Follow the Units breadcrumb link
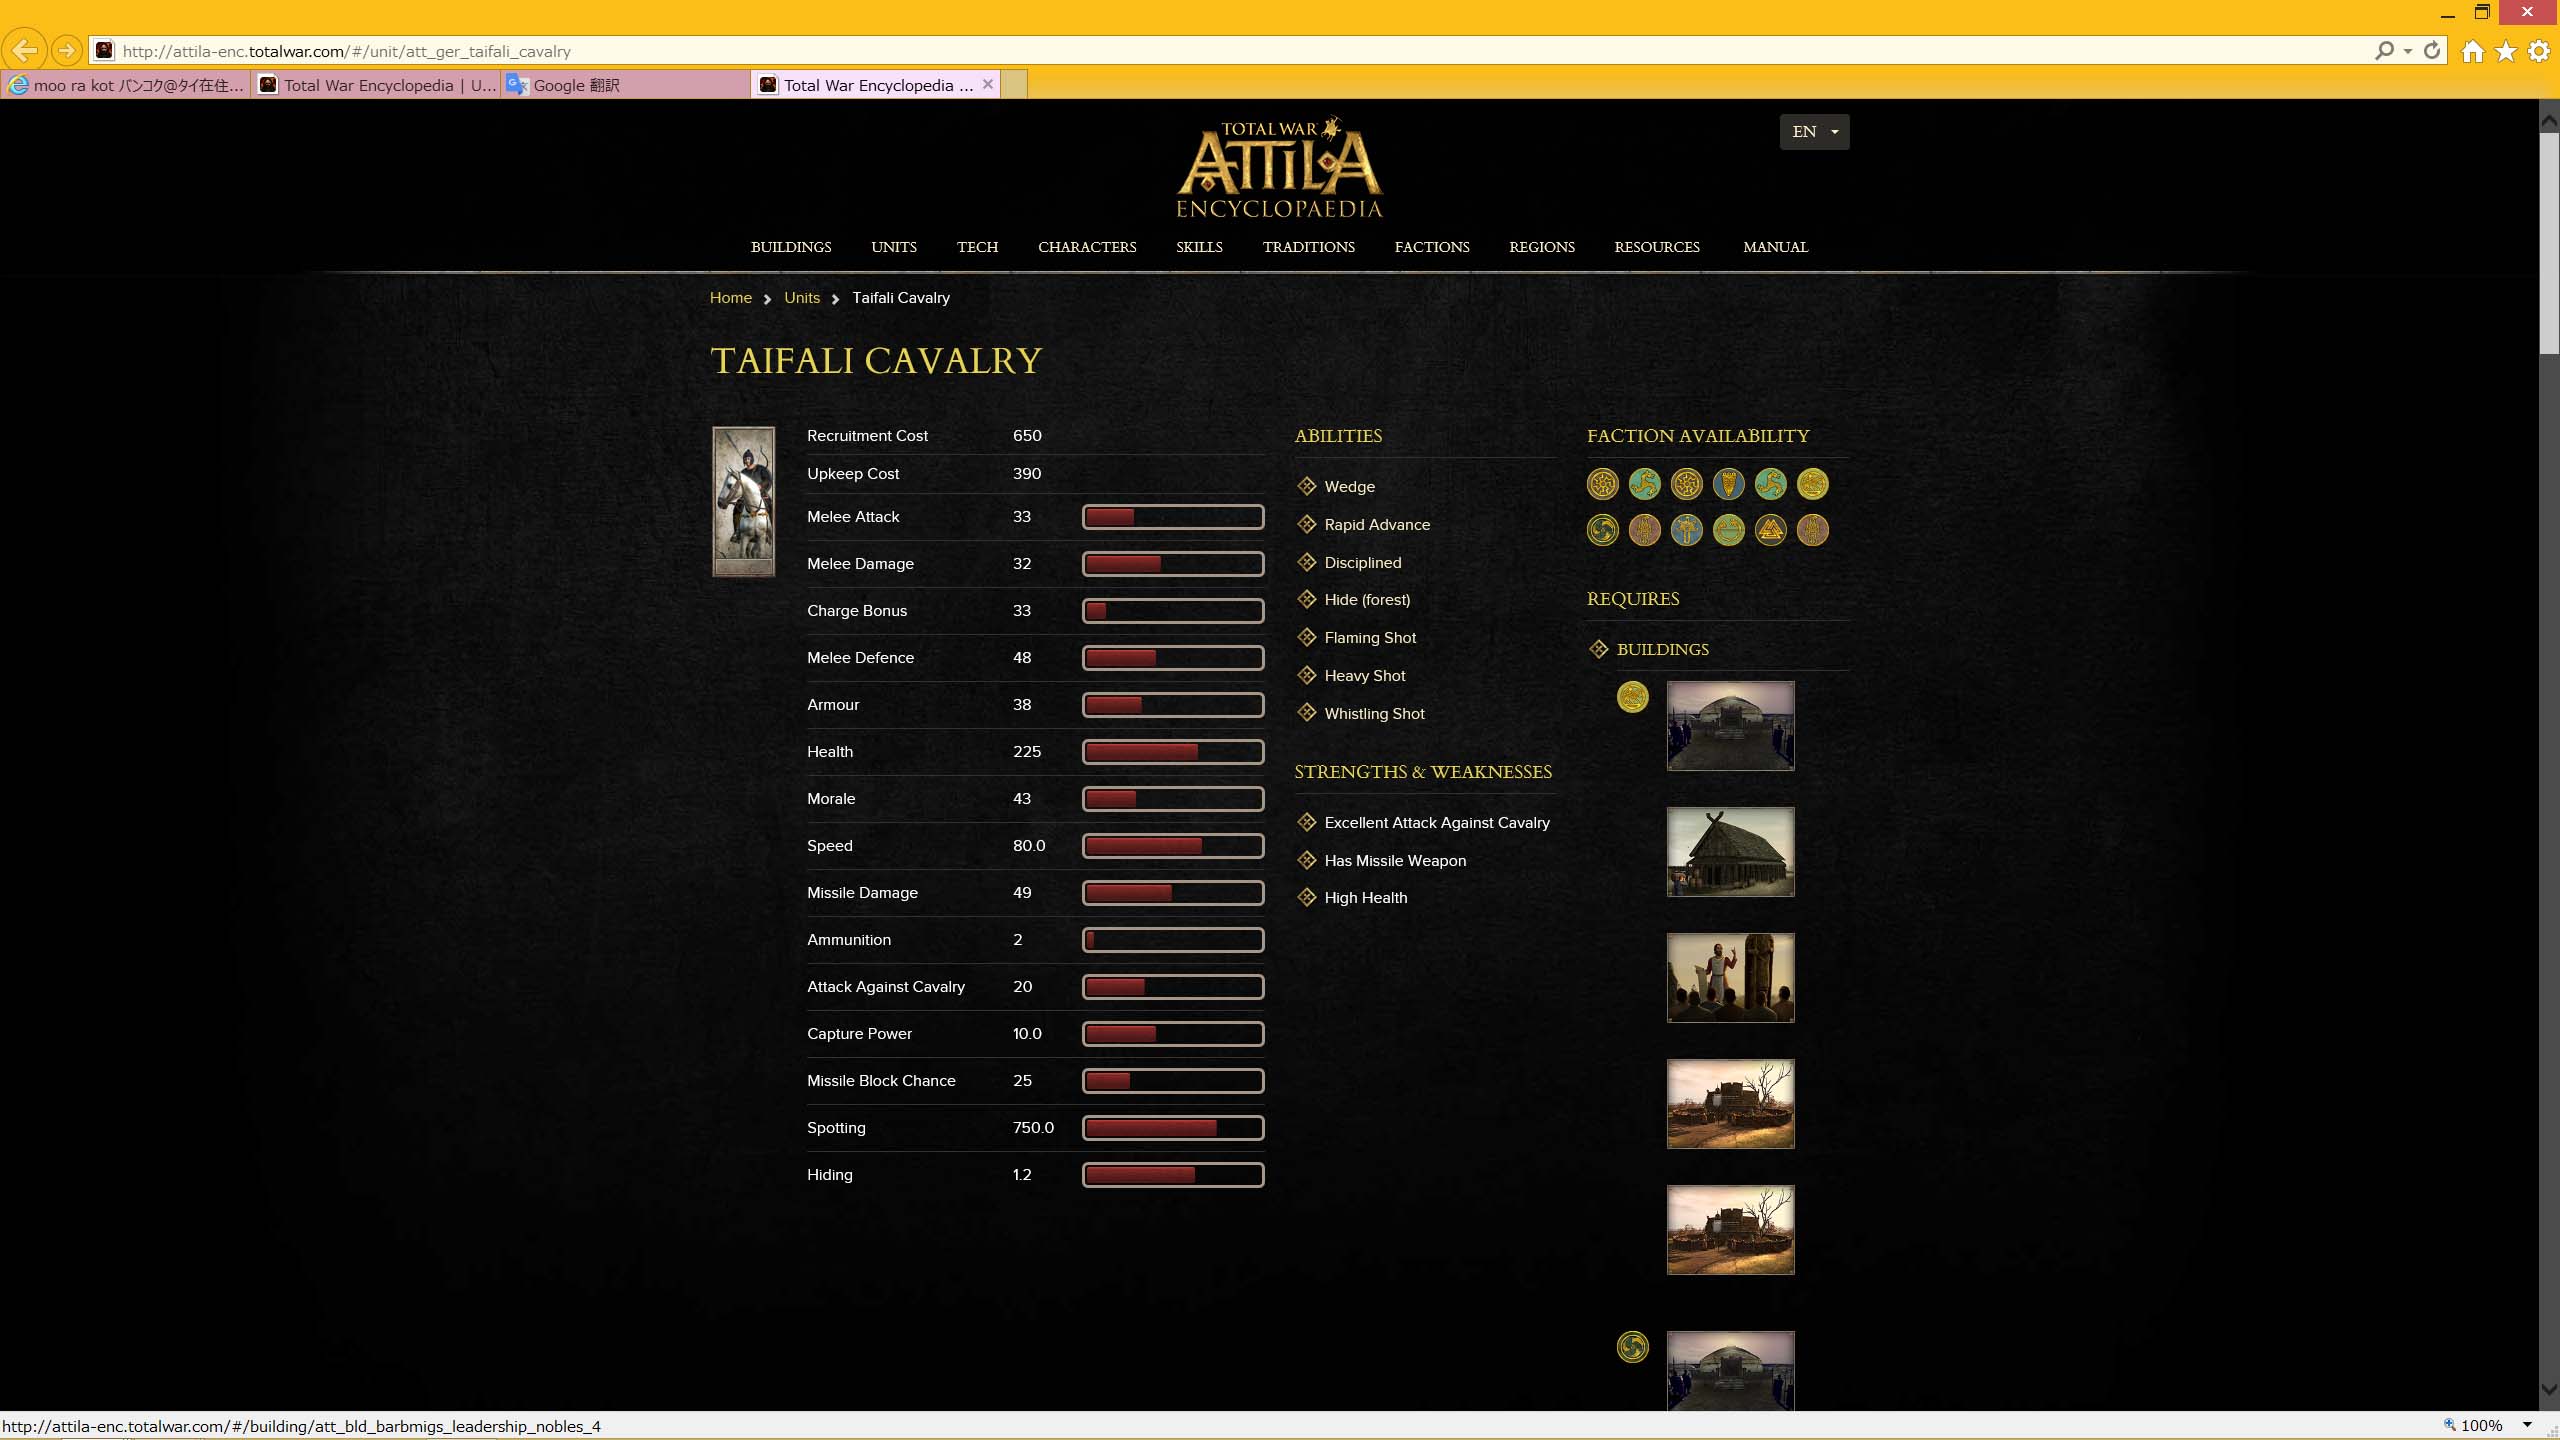This screenshot has height=1440, width=2560. [802, 298]
